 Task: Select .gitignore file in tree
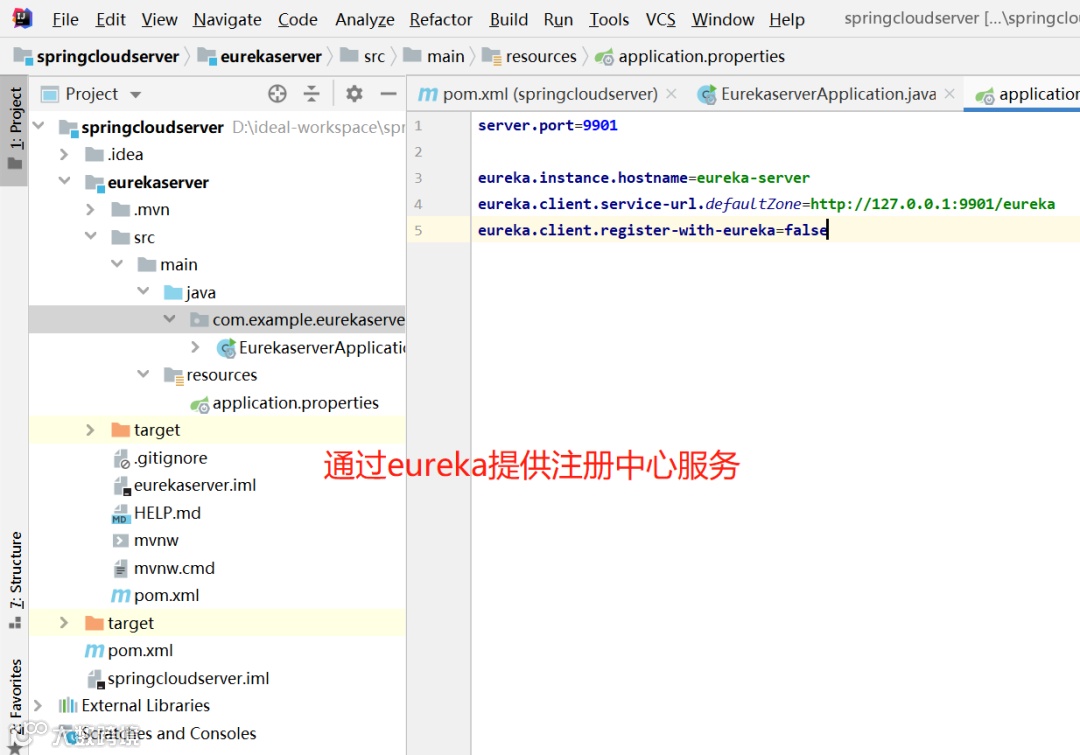(160, 458)
